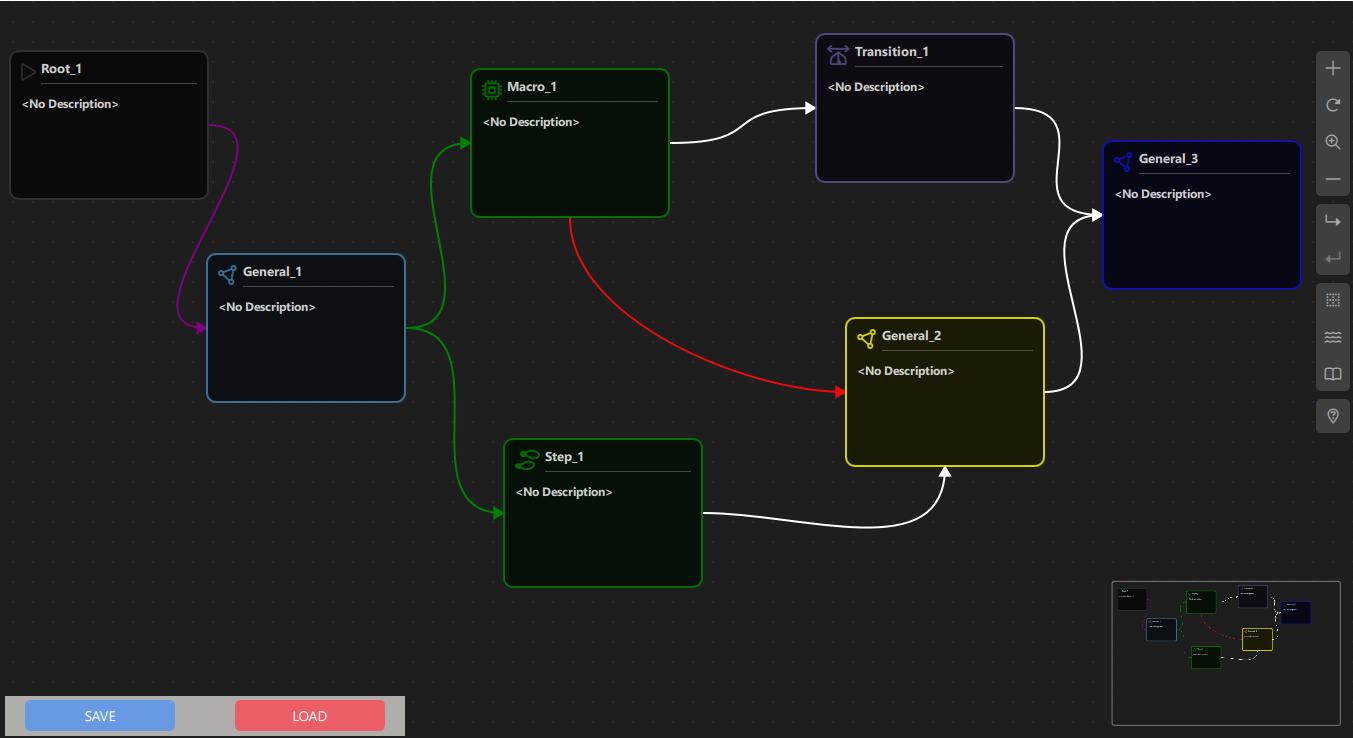The width and height of the screenshot is (1353, 738).
Task: Click the Root_1 play triangle icon
Action: 28,71
